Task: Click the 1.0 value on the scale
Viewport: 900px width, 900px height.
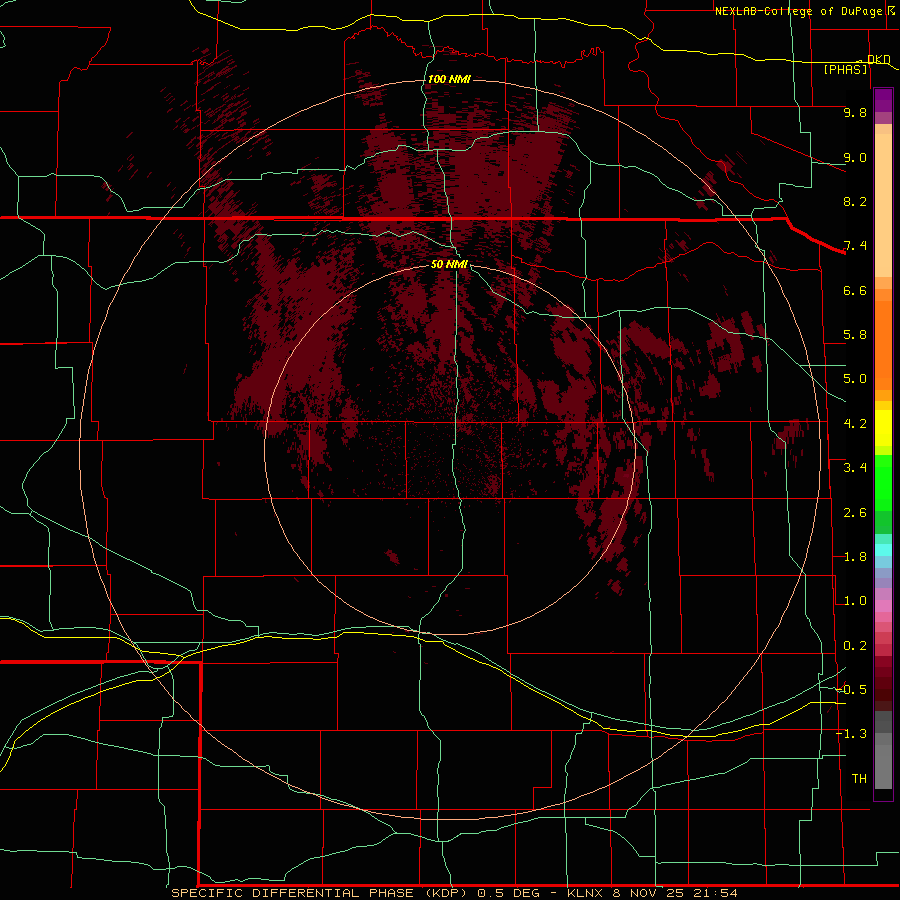Action: pos(855,601)
